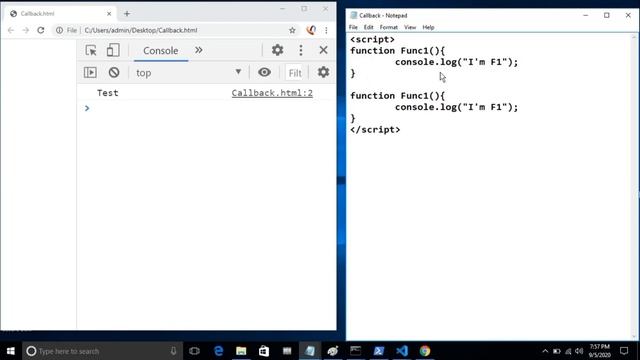Open Visual Studio Code from the taskbar

point(402,351)
